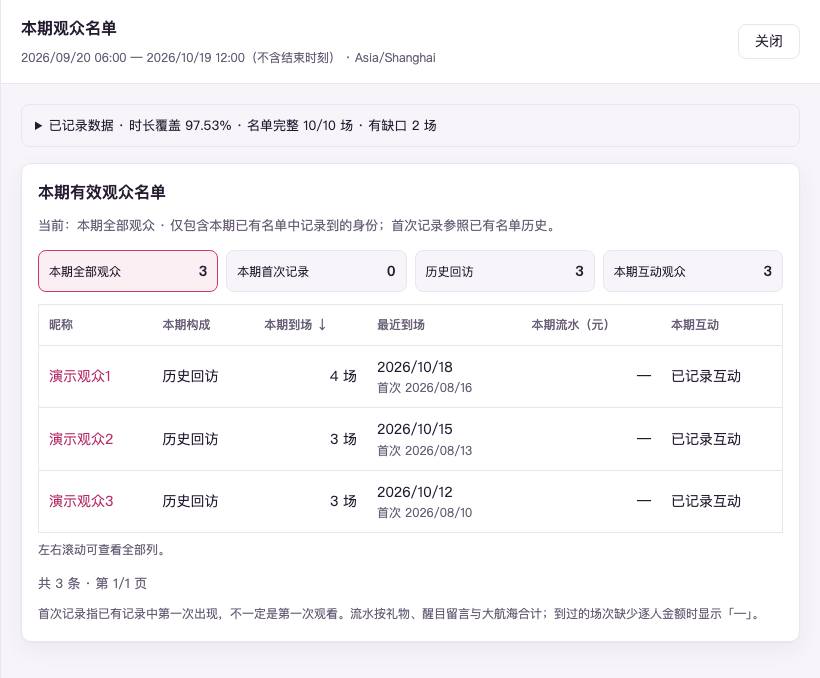Open the 演示观众1 profile link

[80, 376]
